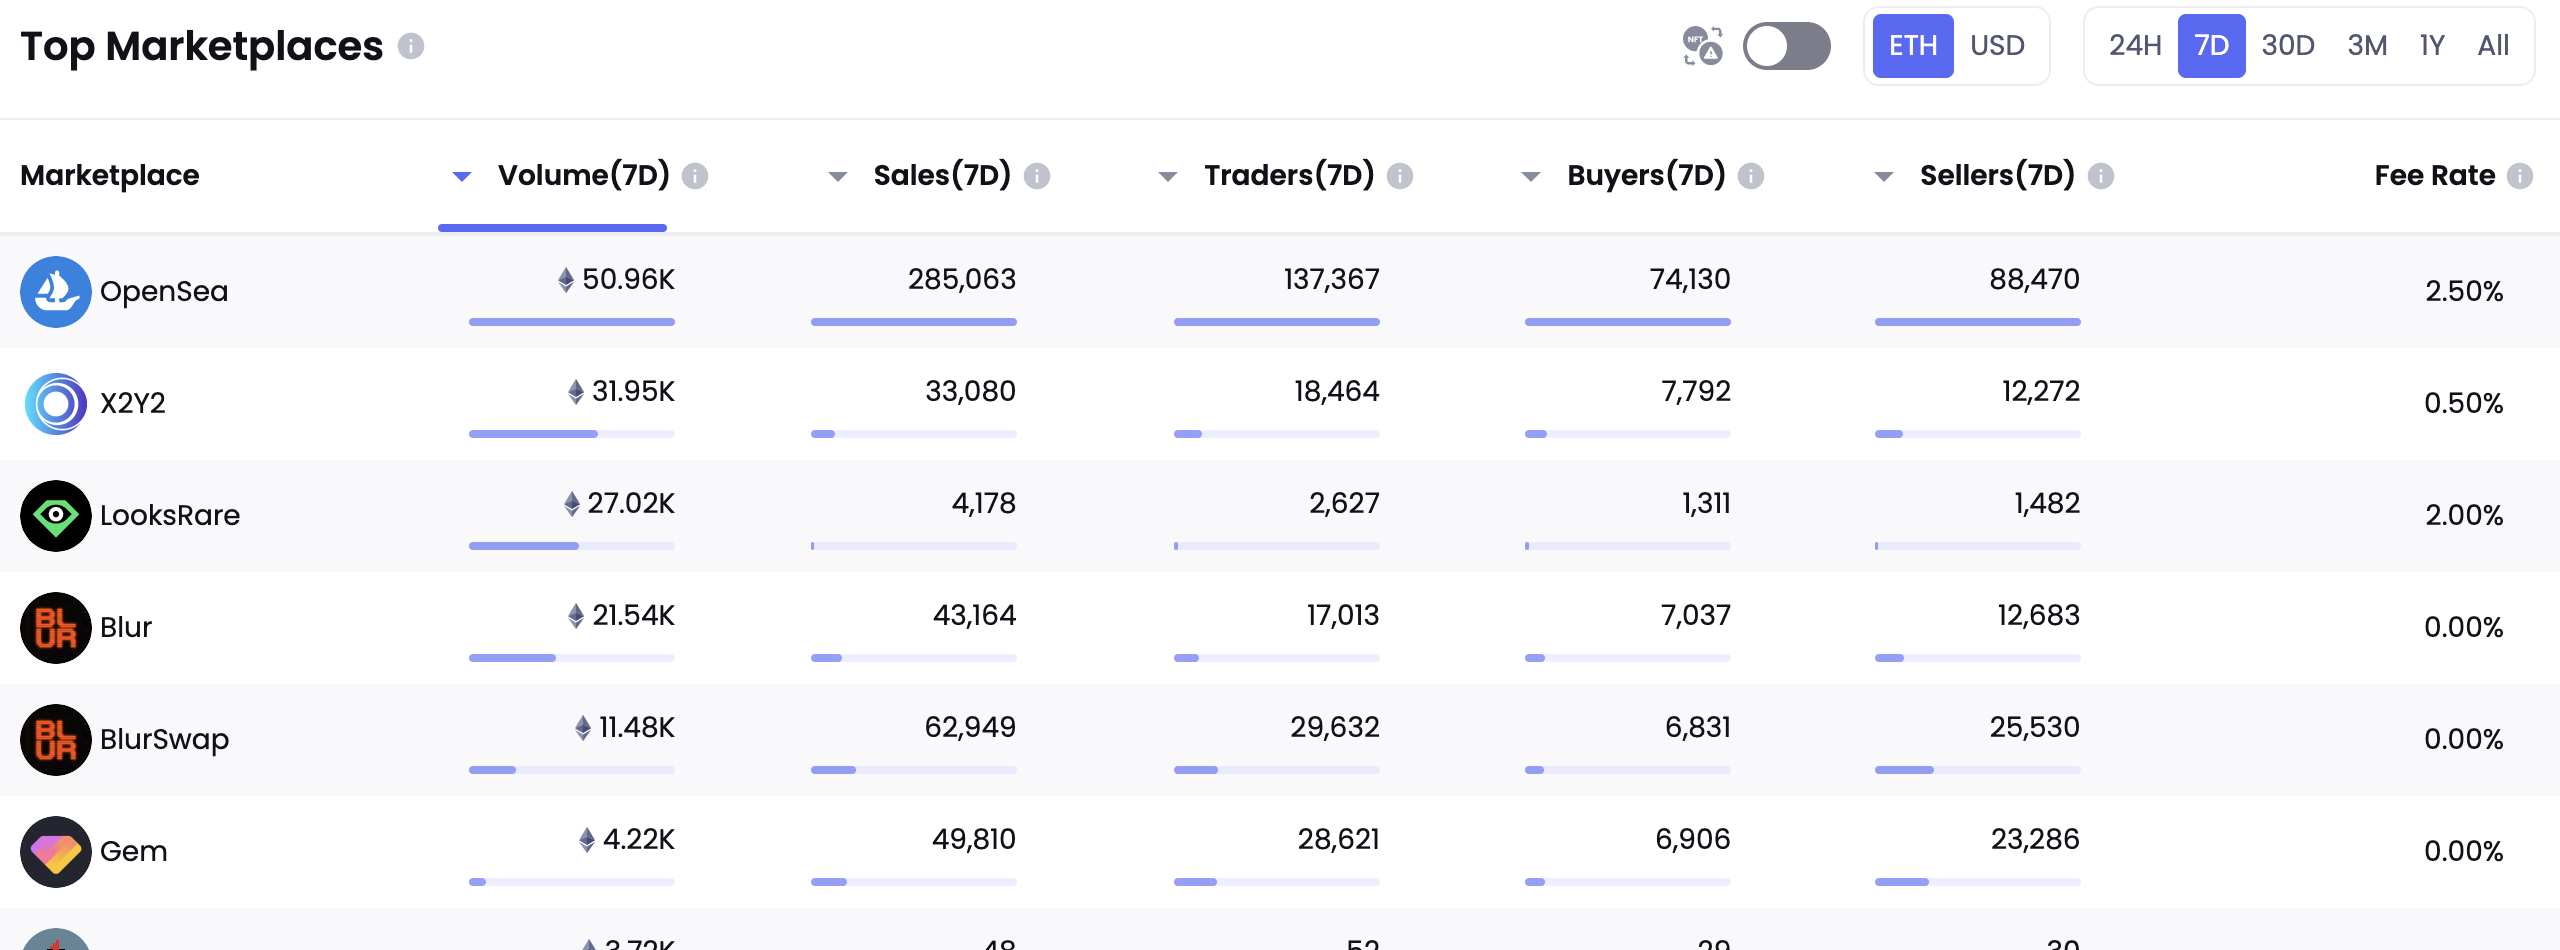Click the OpenSea sailboat logo icon
Screen dimensions: 2560x950
[56, 292]
